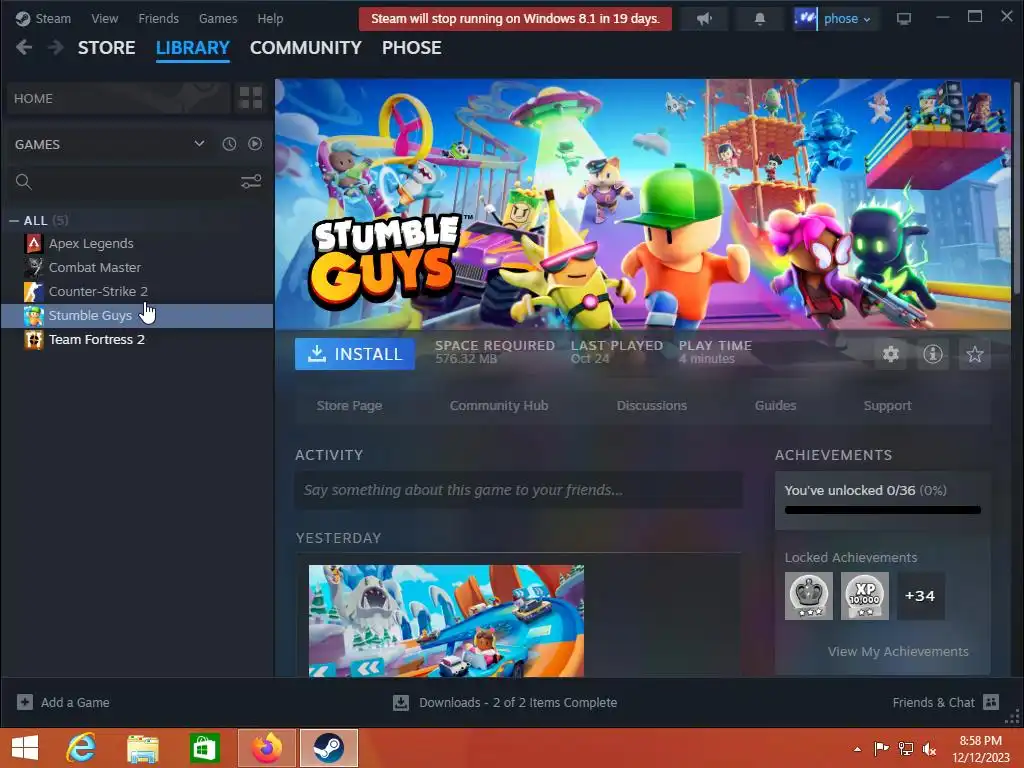Click the back navigation arrow
This screenshot has width=1024, height=768.
click(24, 48)
